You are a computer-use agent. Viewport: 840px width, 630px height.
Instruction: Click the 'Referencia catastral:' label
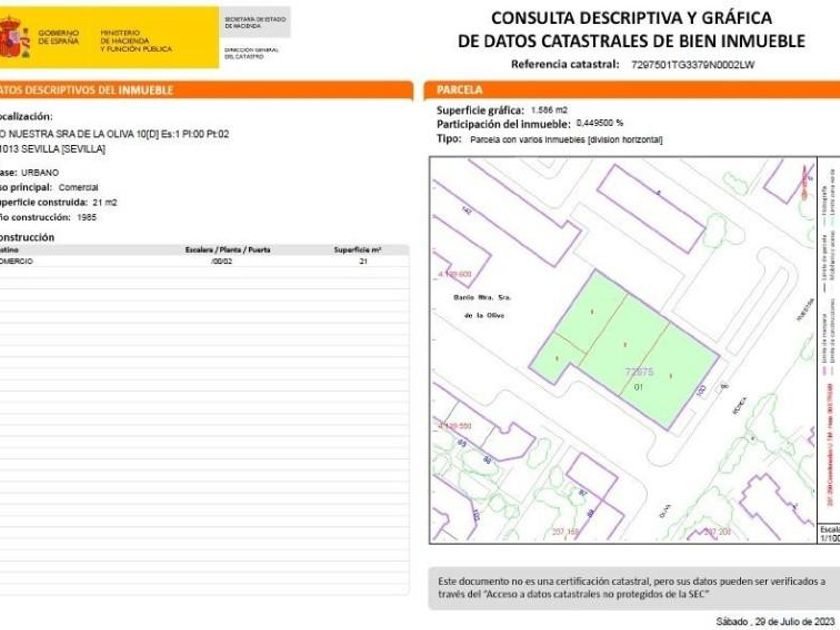coord(565,64)
